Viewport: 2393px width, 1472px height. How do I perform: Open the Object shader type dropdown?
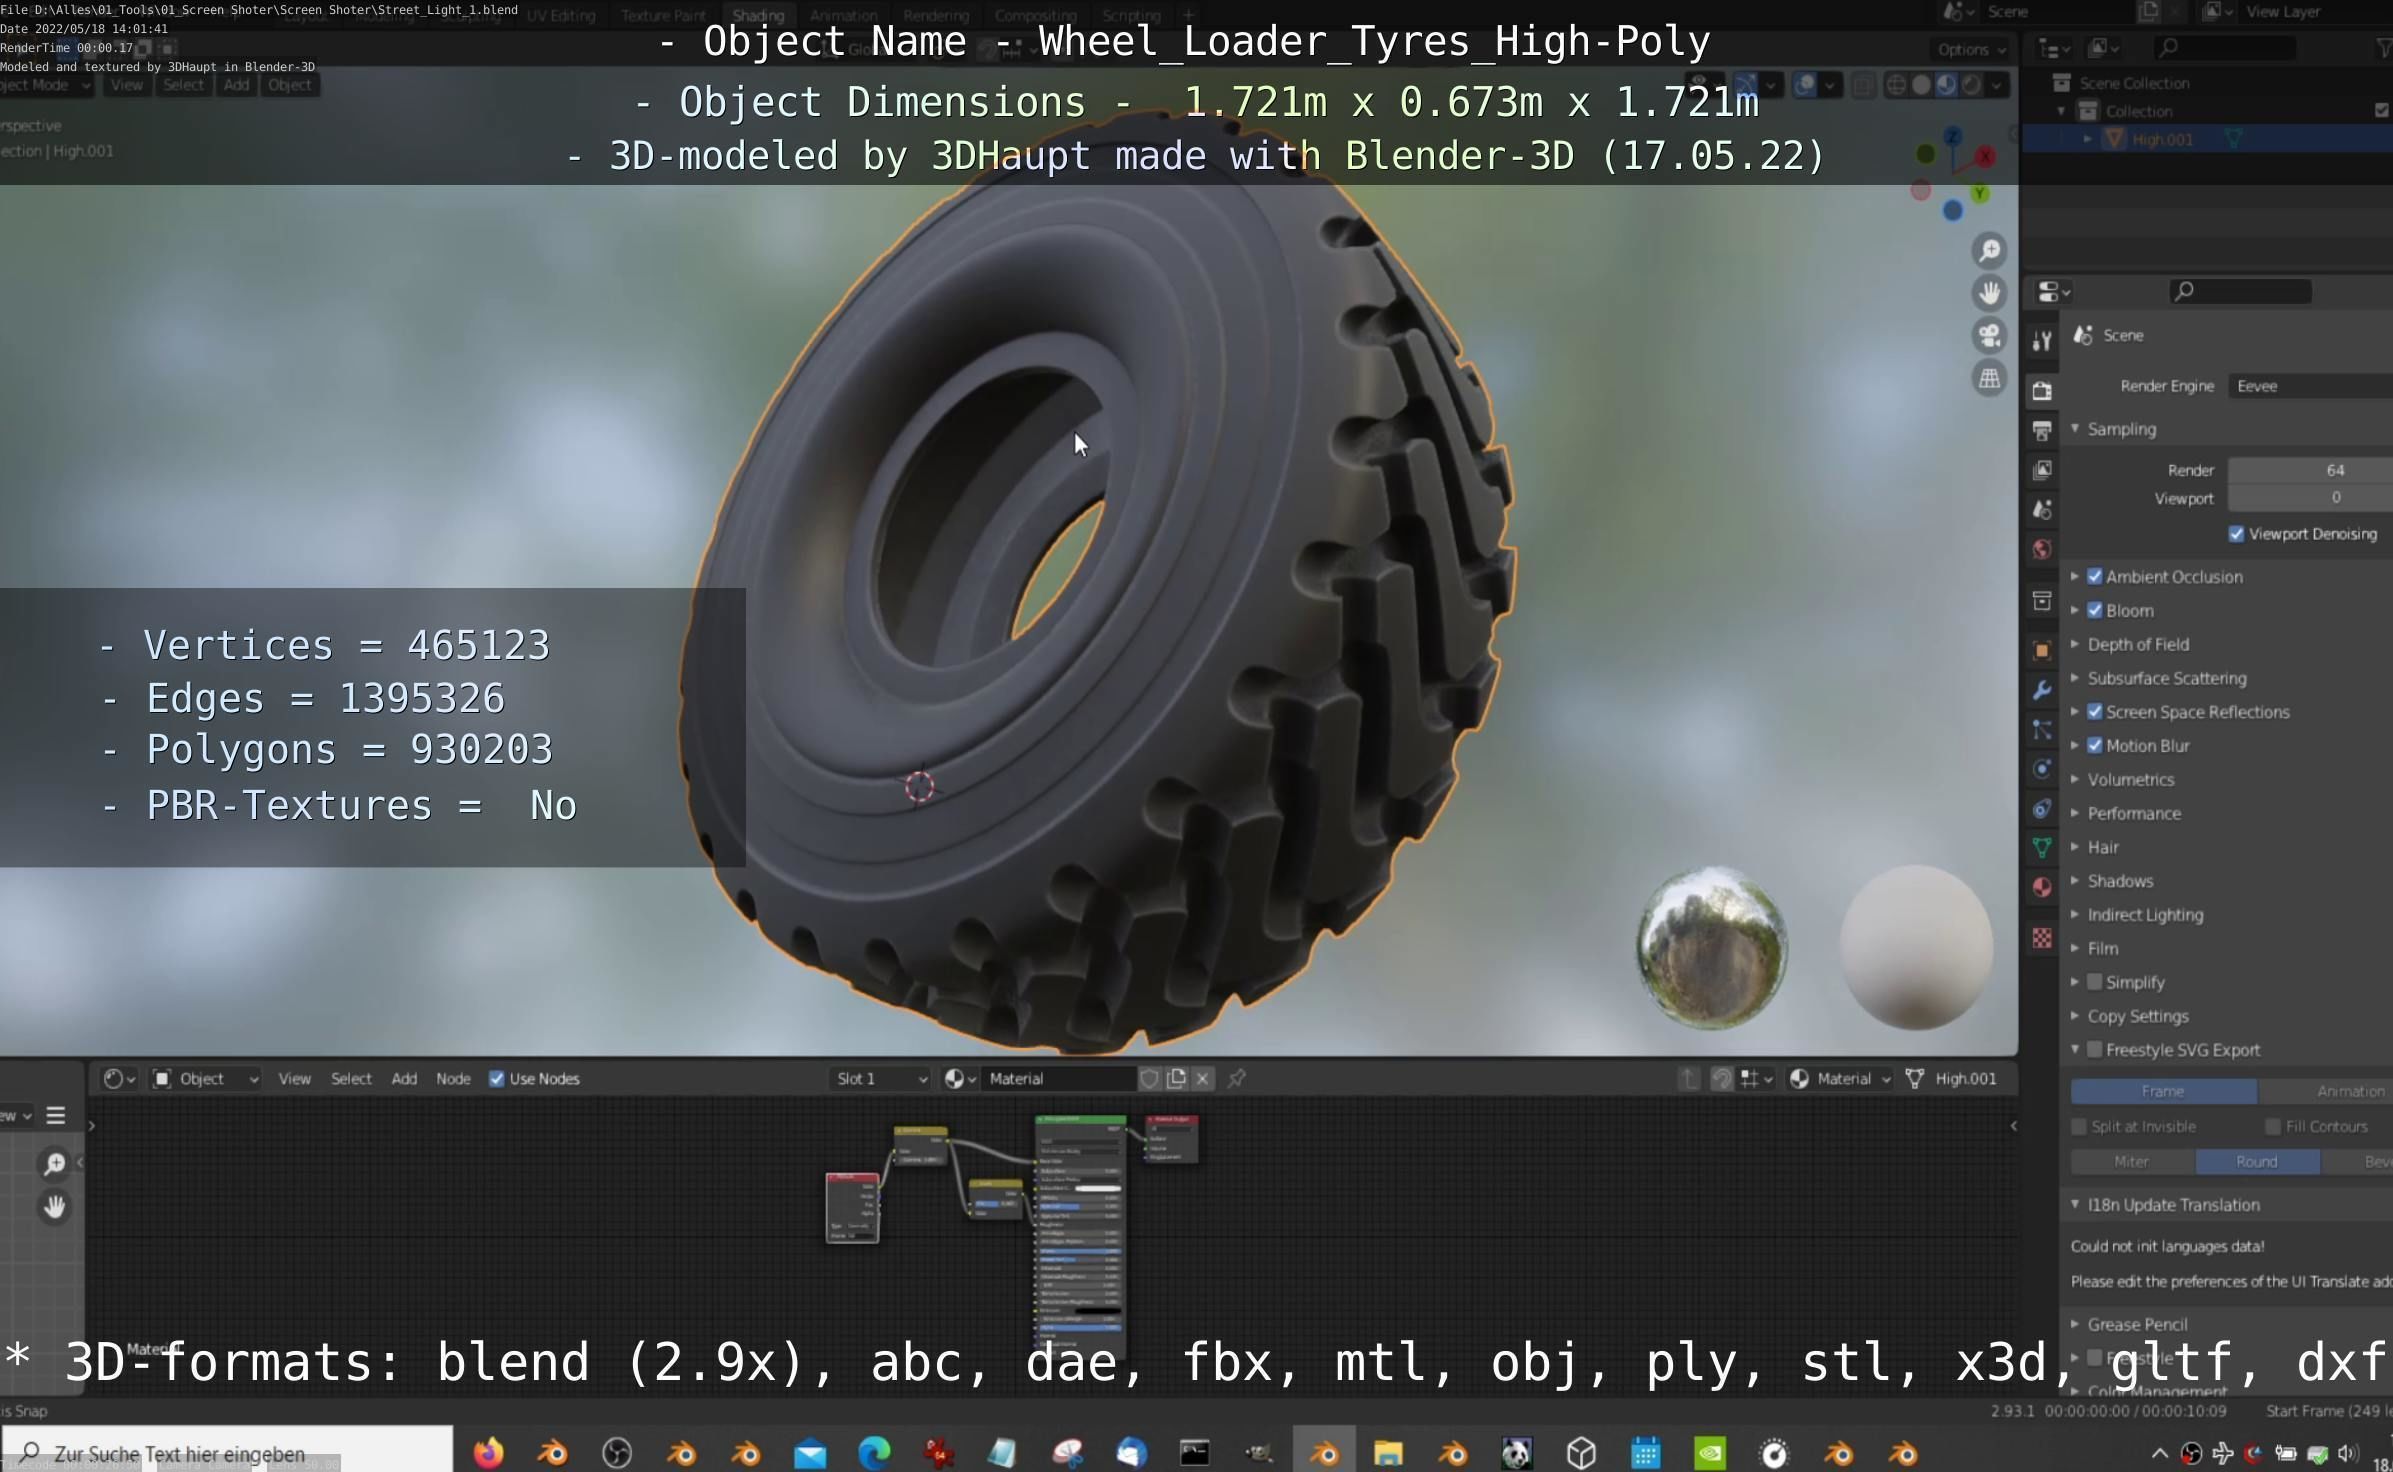click(206, 1078)
